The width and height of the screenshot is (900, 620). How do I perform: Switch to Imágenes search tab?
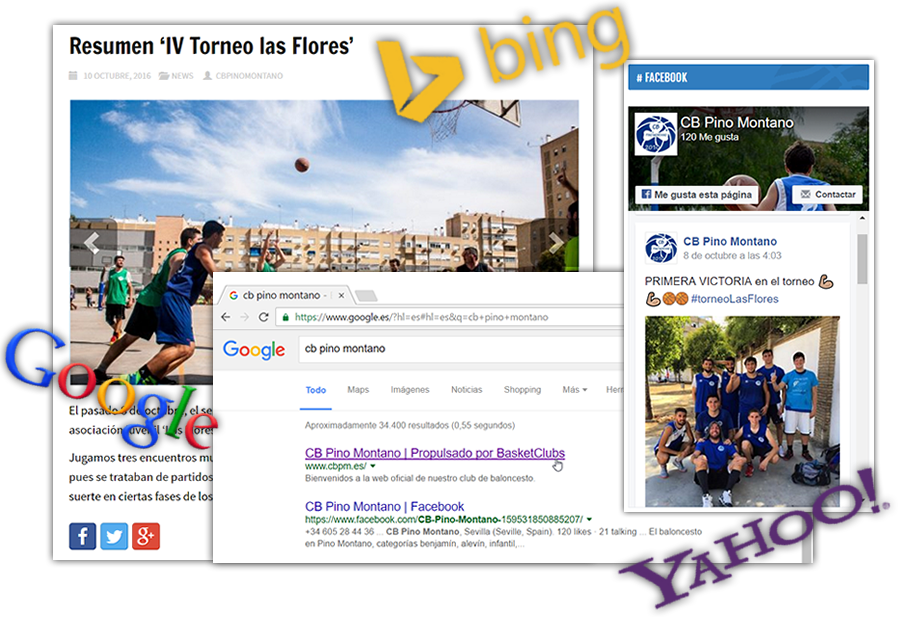point(410,390)
